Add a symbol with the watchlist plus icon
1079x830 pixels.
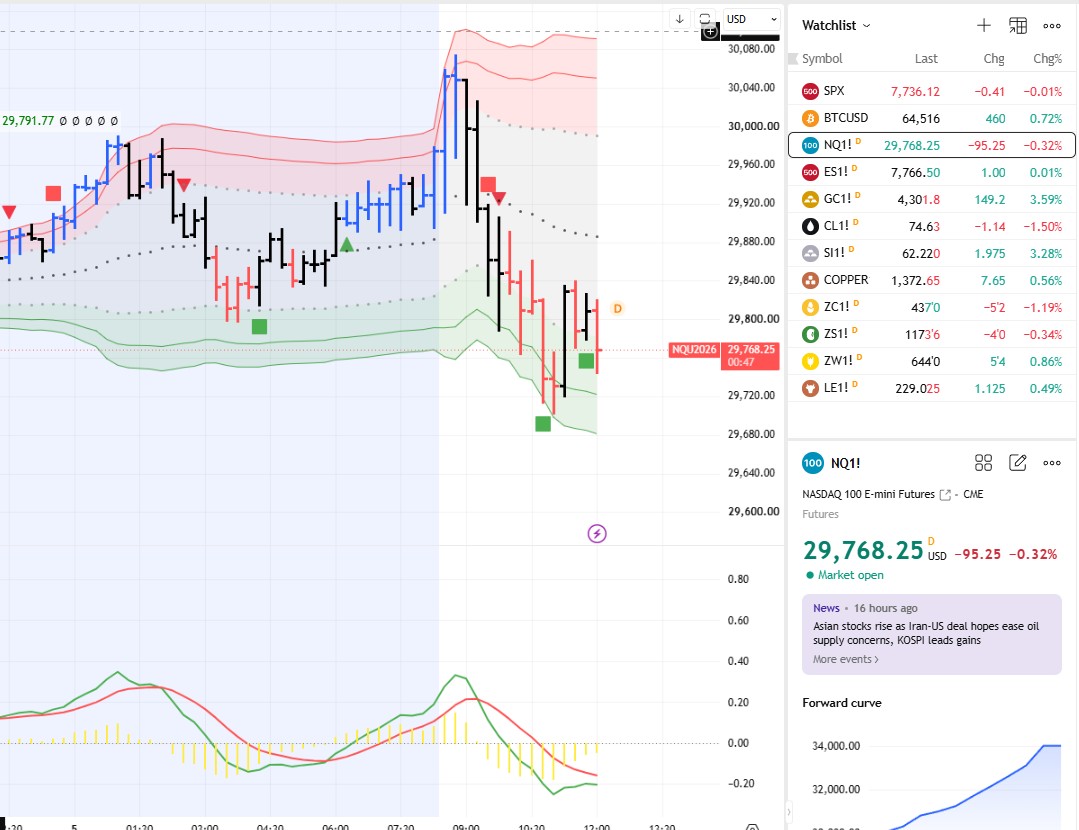coord(983,25)
